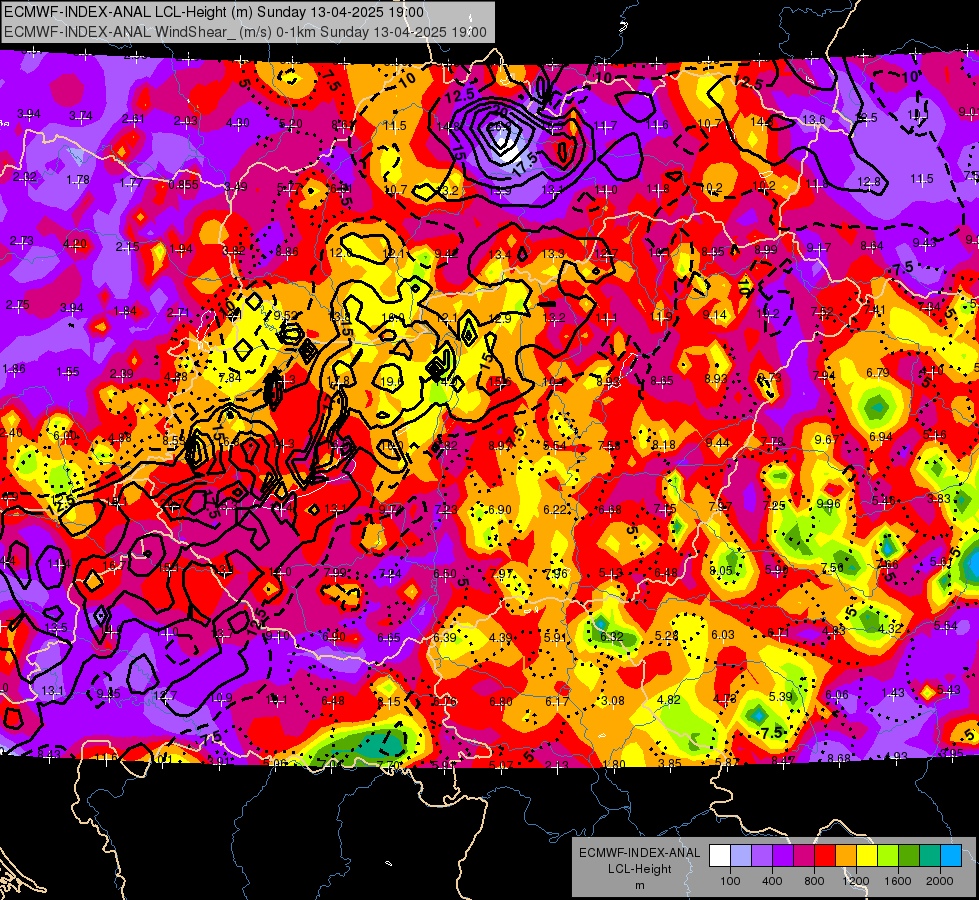Select the sky blue legend swatch
Screen dimensions: 979x900
951,856
